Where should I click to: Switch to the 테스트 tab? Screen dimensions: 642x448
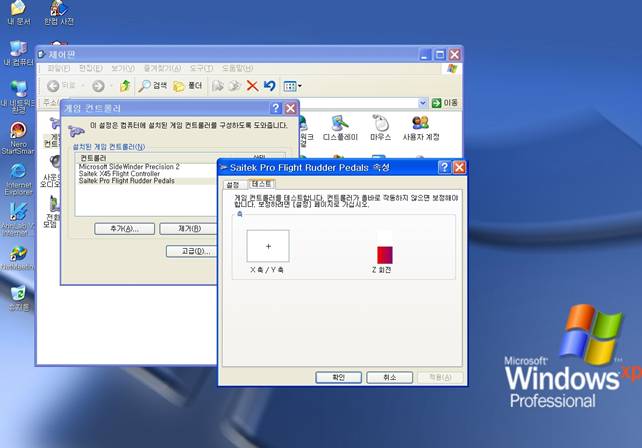click(261, 184)
